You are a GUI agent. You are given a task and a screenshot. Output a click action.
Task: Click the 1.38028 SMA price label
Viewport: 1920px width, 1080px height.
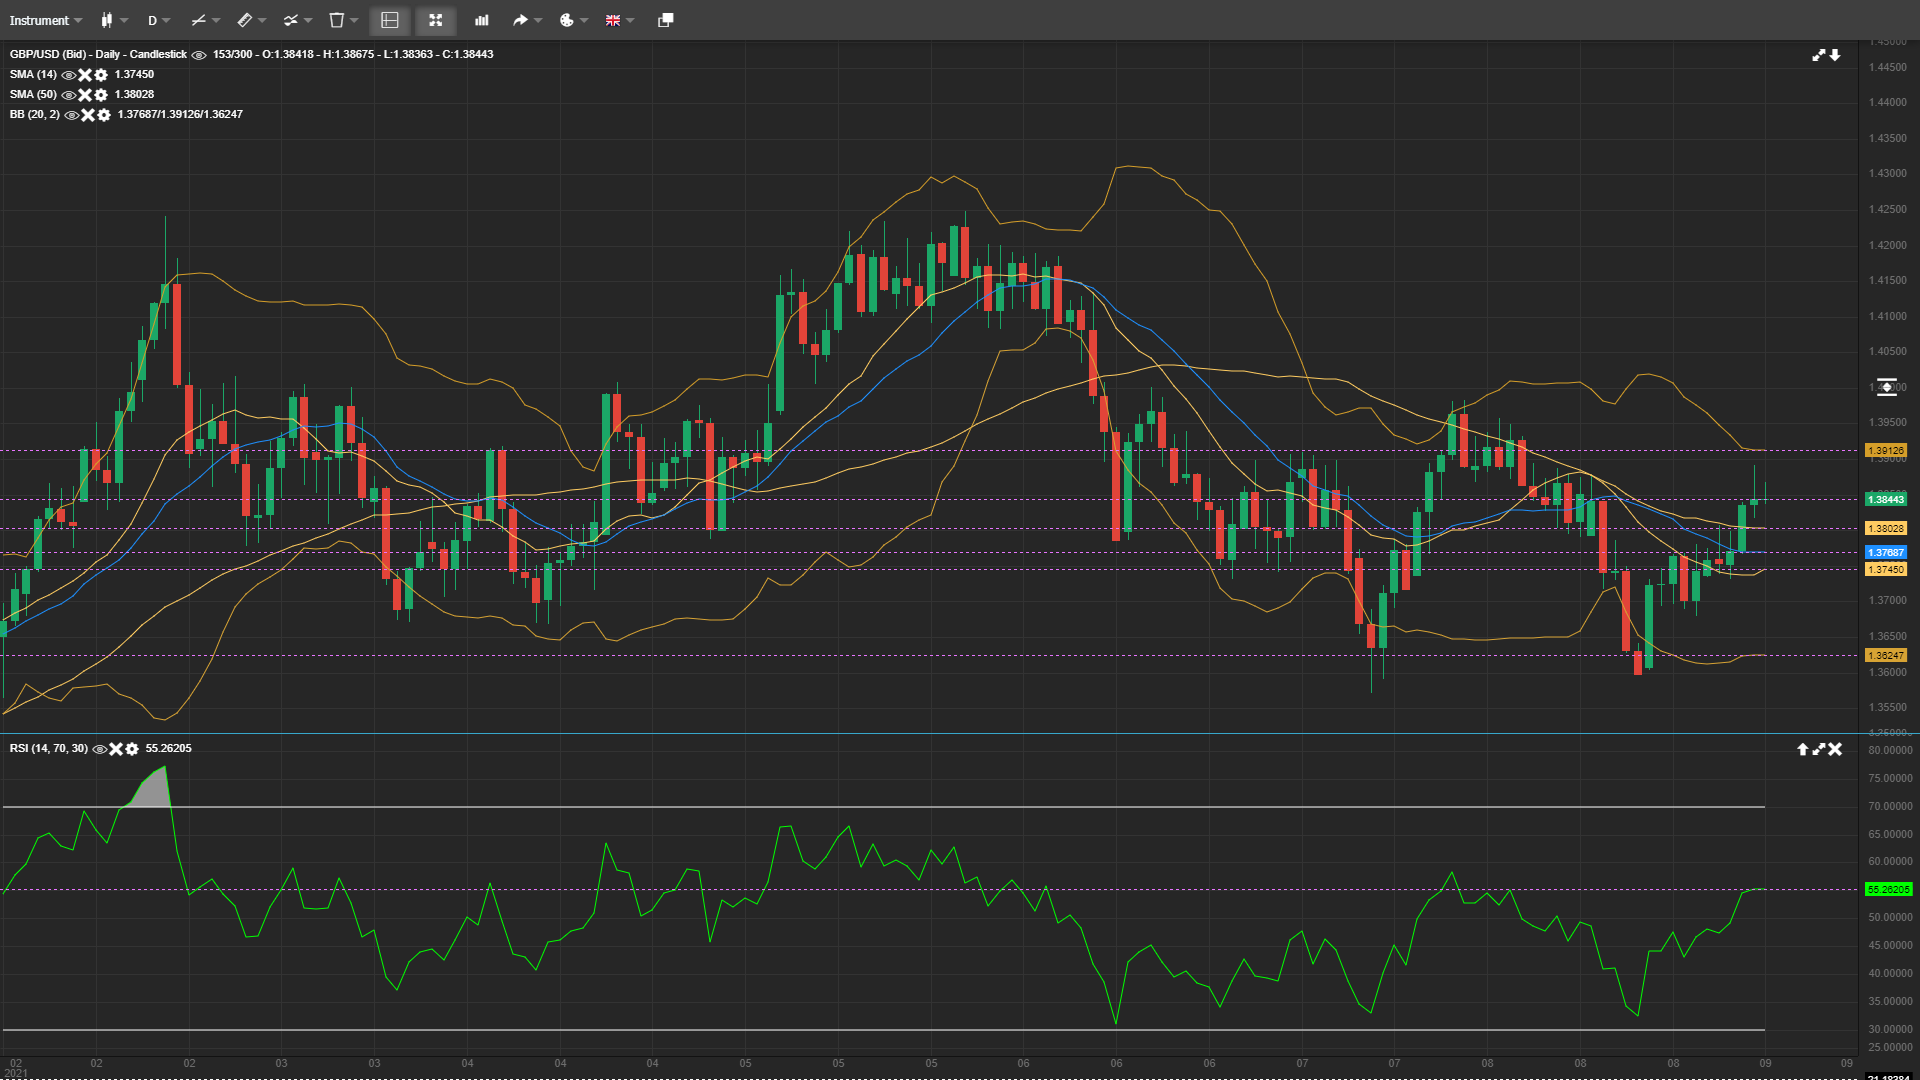1886,529
